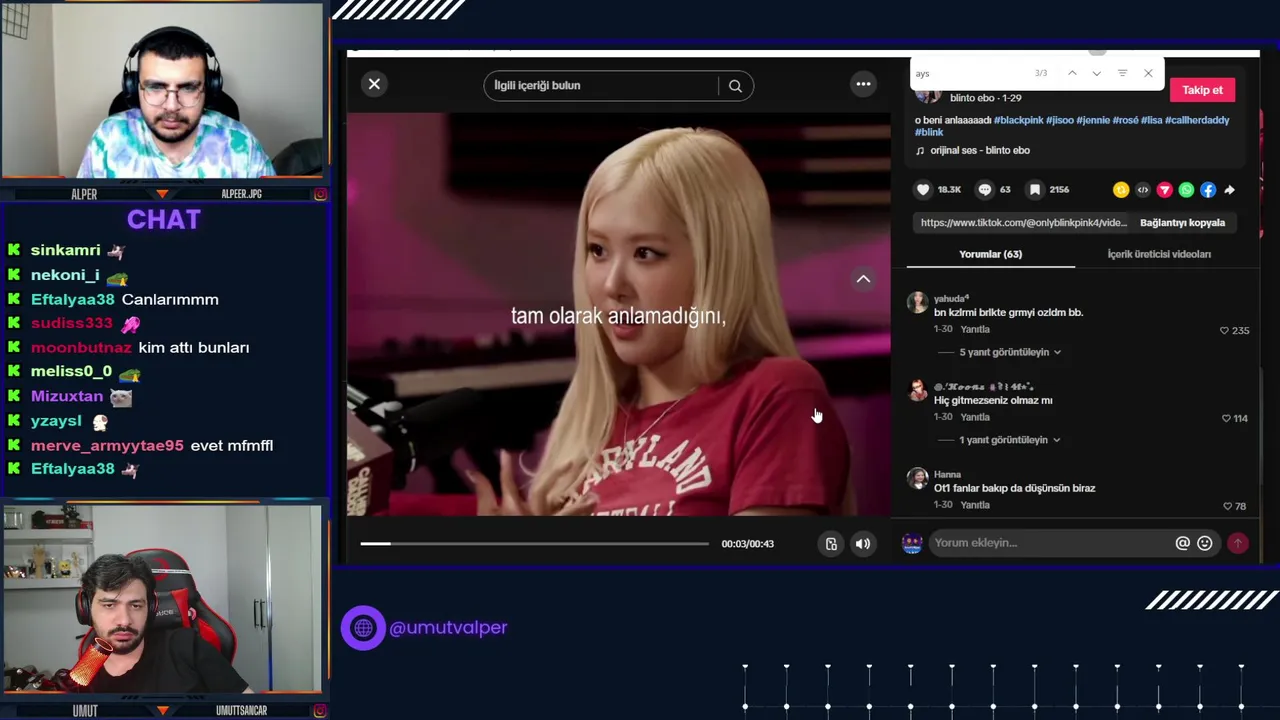Open the three-dot more options menu
1280x720 pixels.
point(863,84)
